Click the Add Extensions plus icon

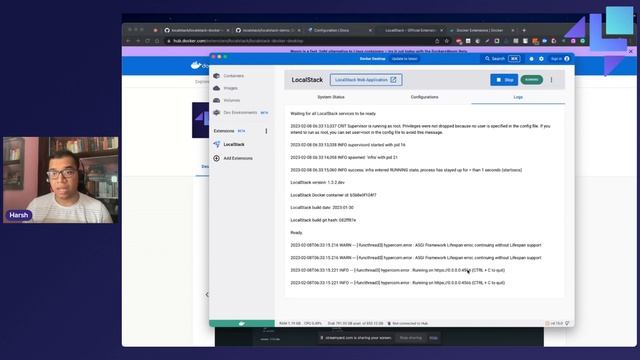(x=216, y=158)
